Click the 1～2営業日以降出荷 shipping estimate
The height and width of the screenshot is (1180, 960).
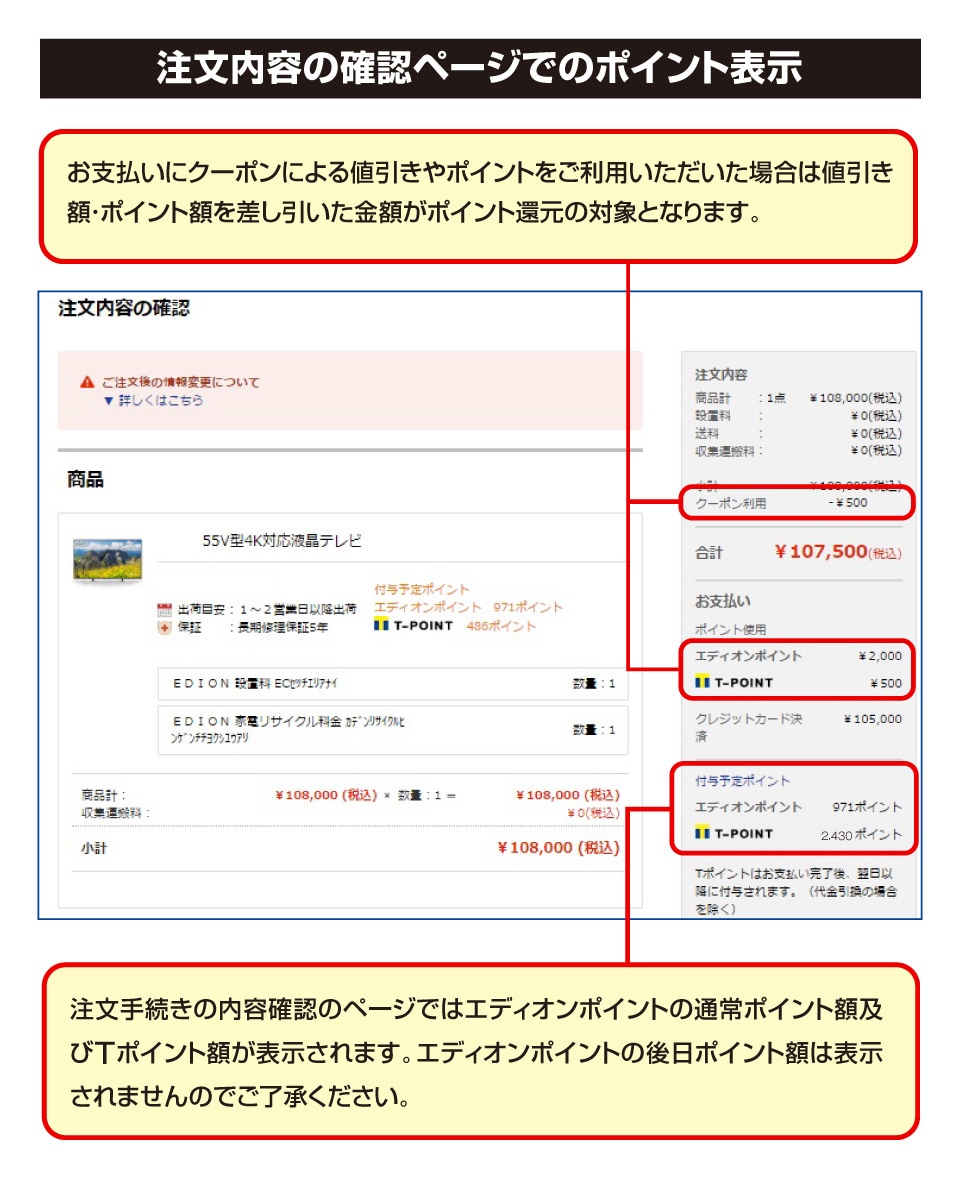(x=299, y=609)
